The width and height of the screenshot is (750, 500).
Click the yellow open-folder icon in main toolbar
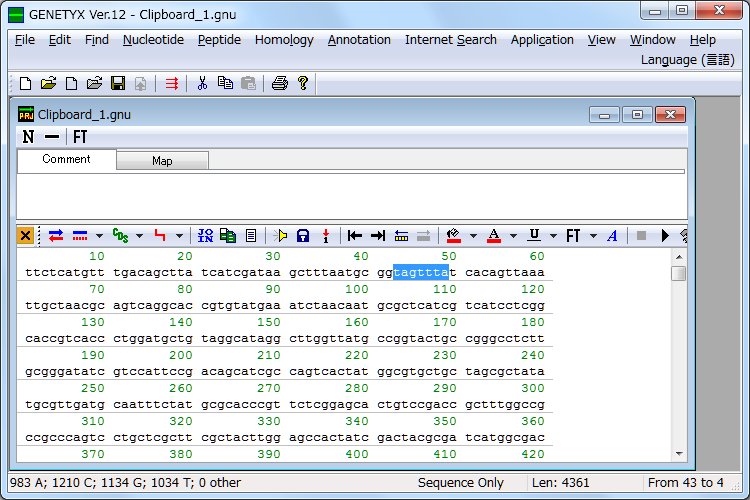48,83
